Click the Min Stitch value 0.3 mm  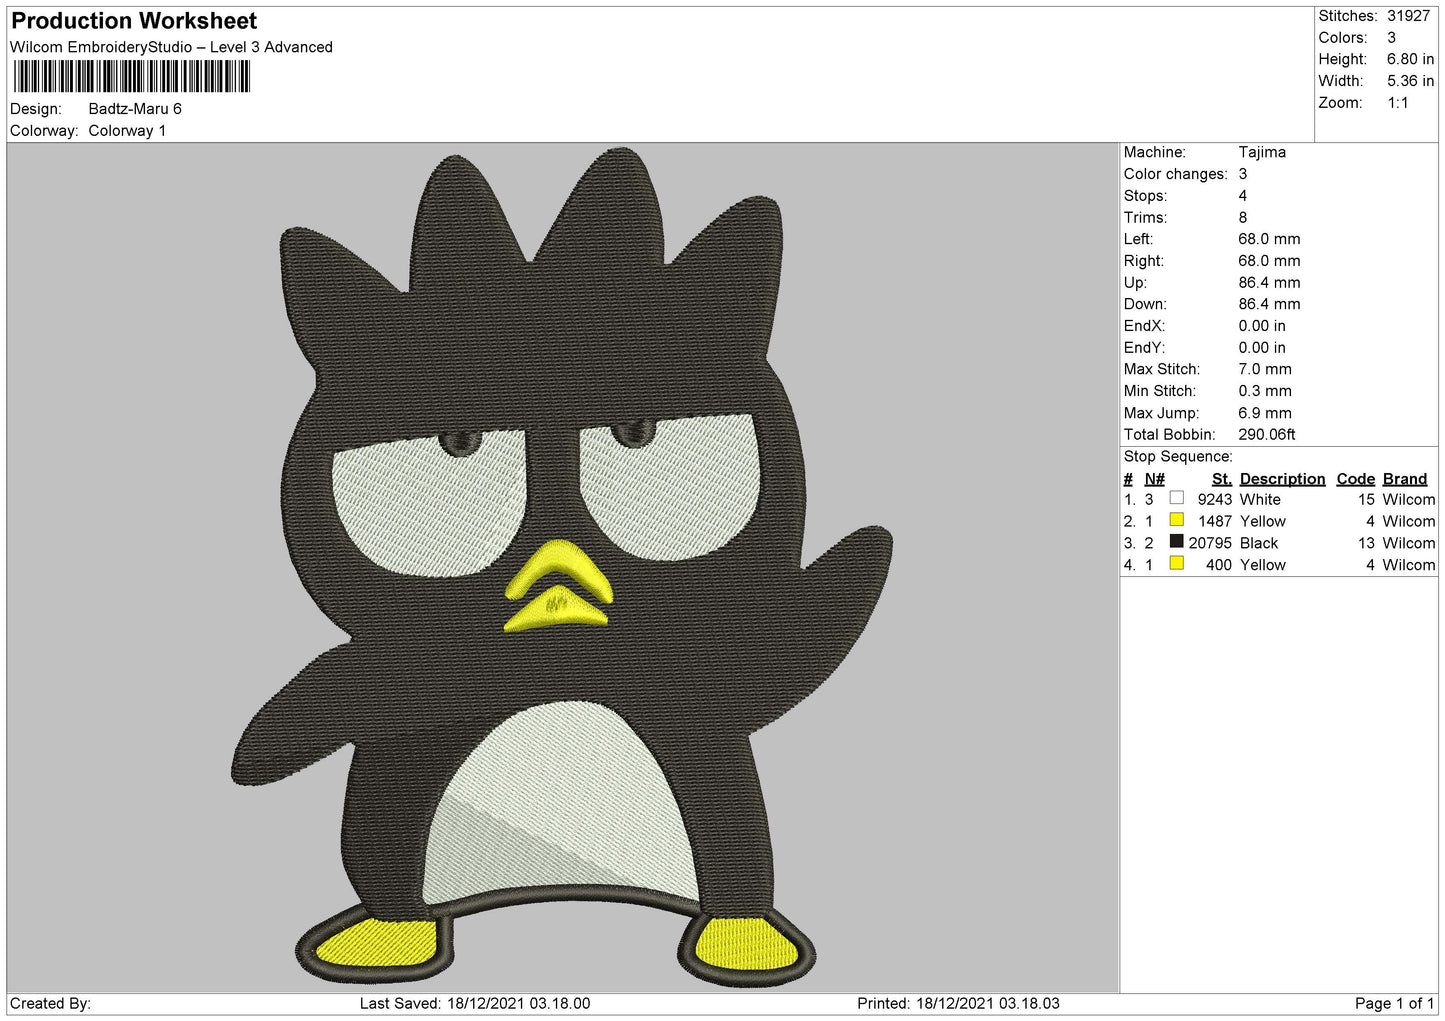(x=1265, y=391)
